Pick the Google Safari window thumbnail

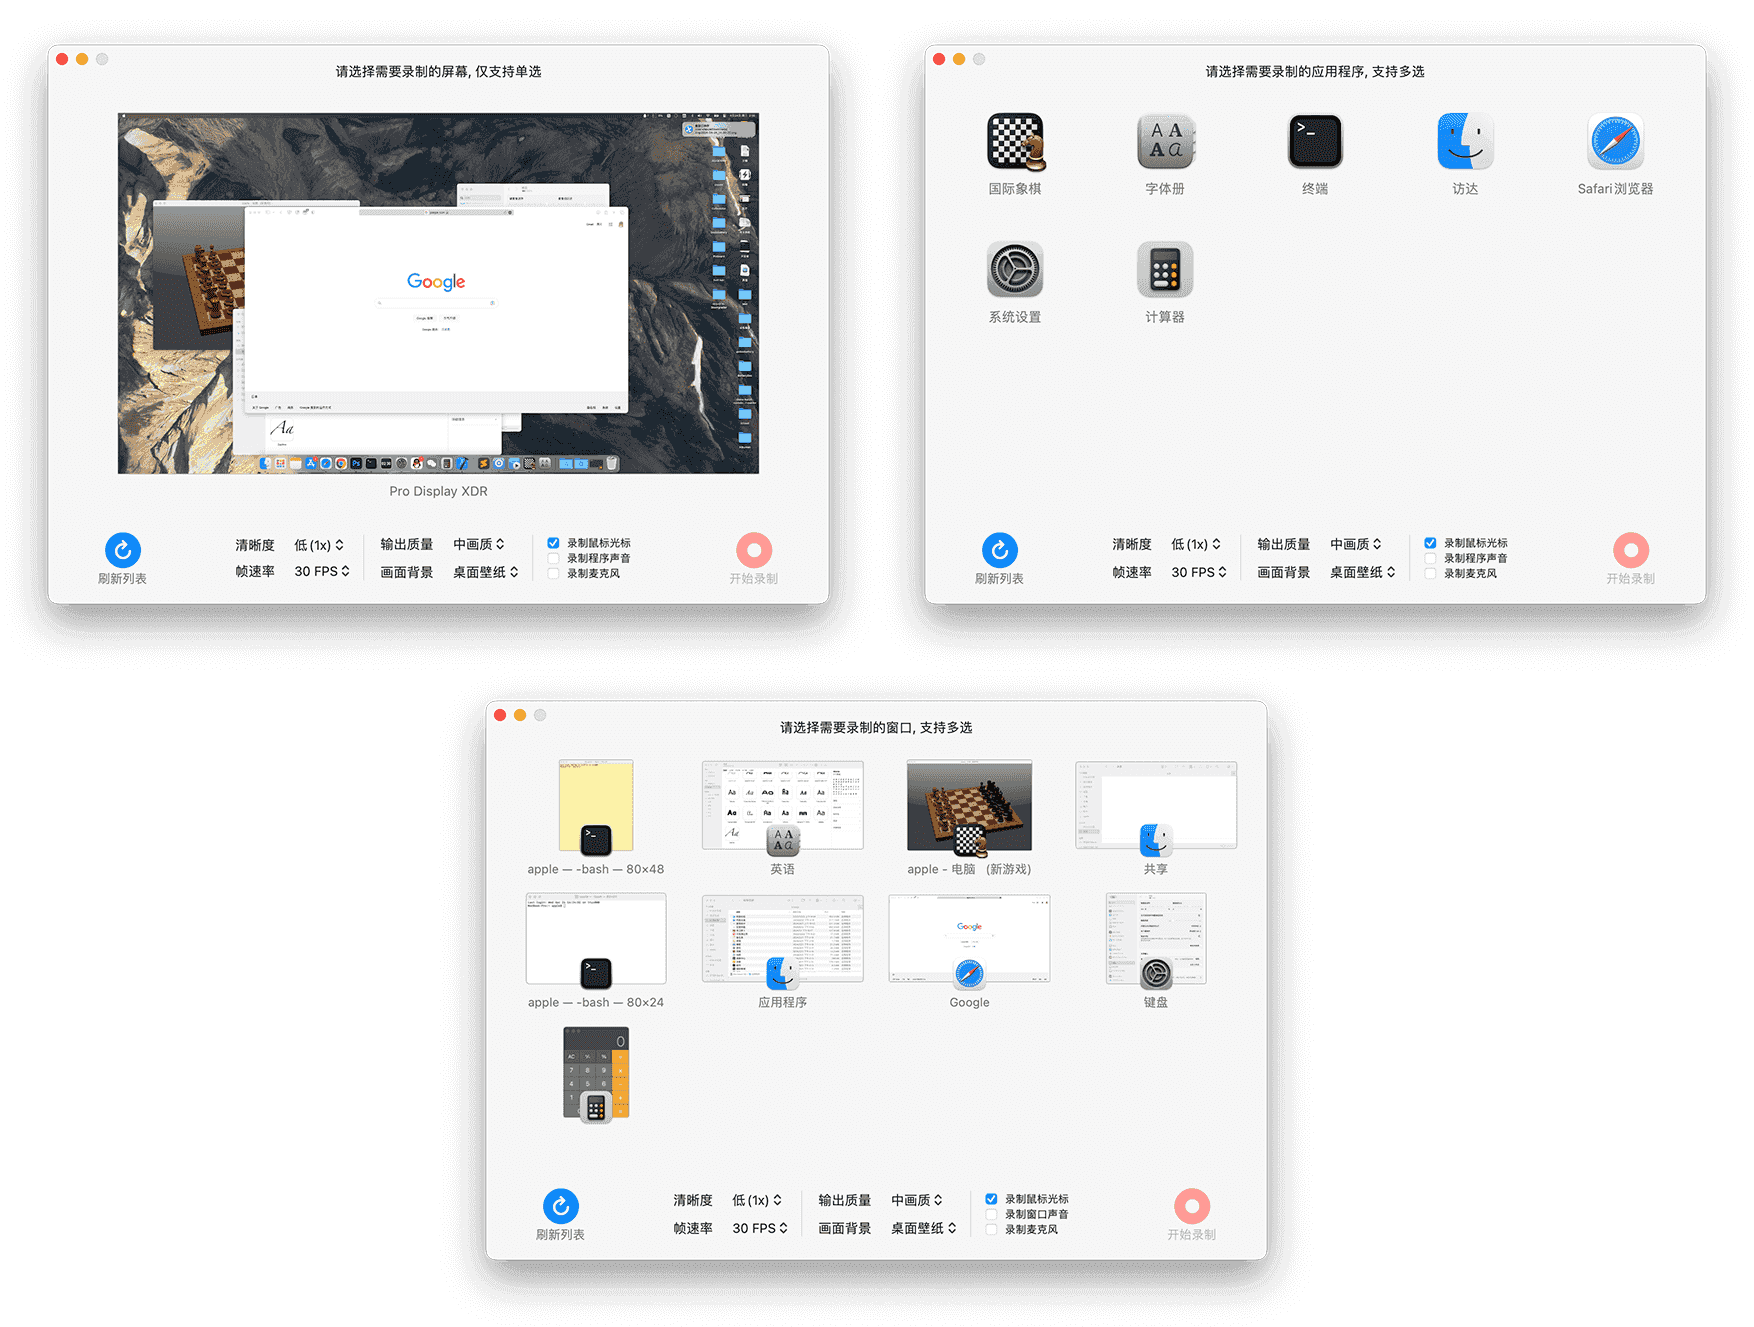[x=969, y=939]
